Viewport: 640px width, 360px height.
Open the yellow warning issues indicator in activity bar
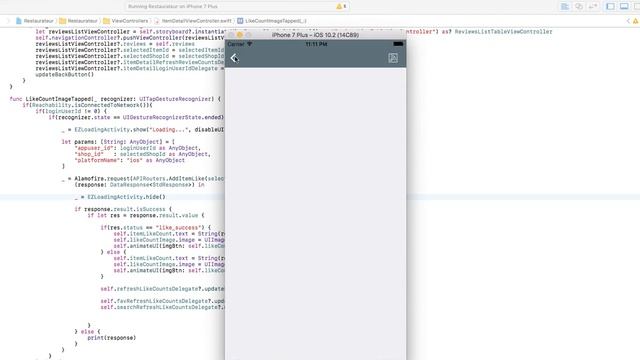341,7
